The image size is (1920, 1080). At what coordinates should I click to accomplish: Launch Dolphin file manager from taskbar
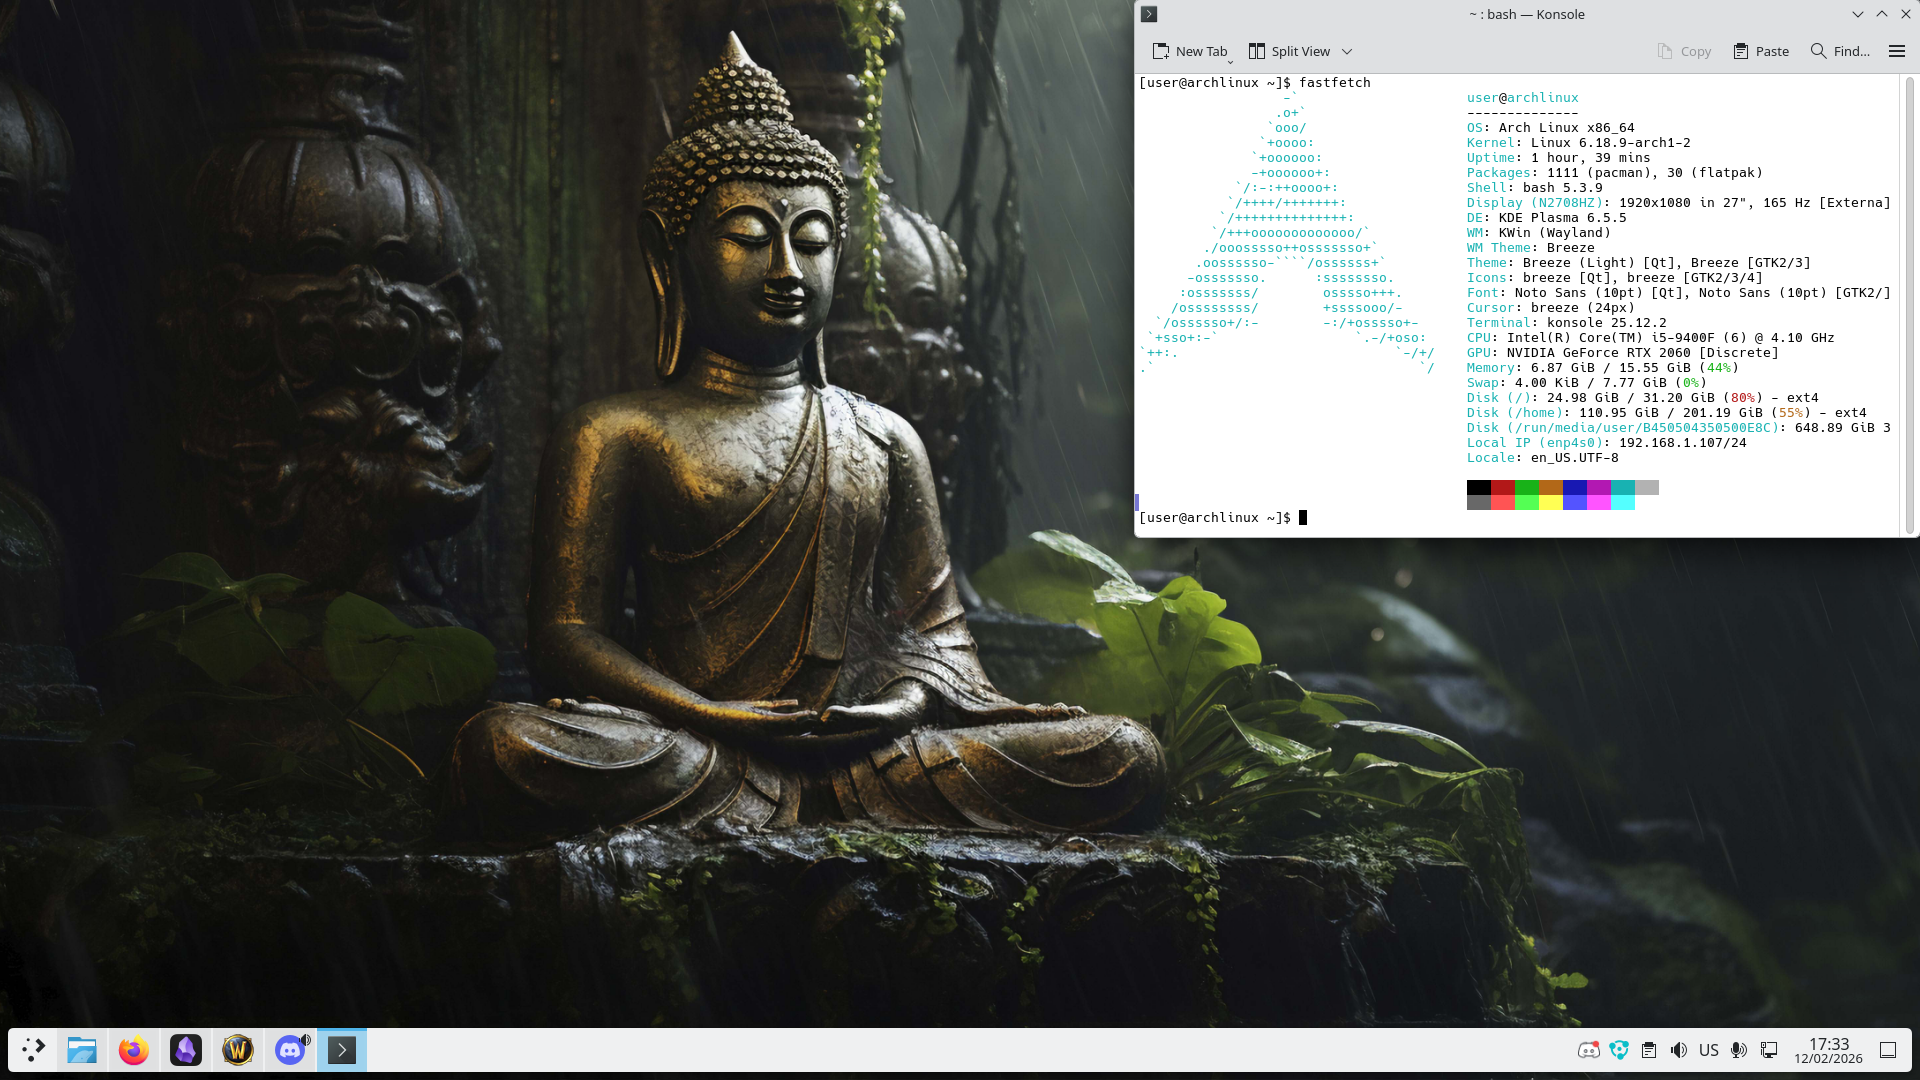point(82,1050)
